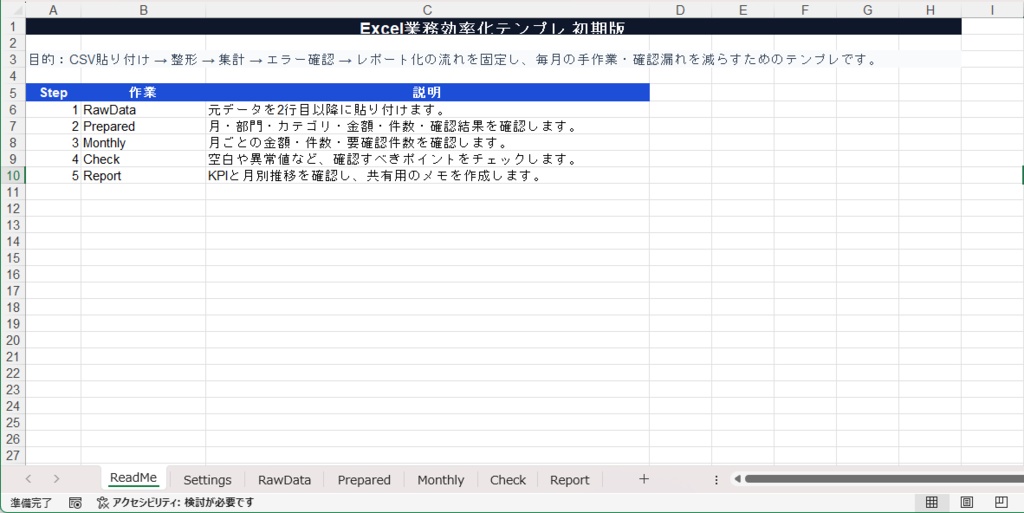Click the title cell Excel業務効率化テンプレ
Image resolution: width=1024 pixels, height=513 pixels.
pyautogui.click(x=493, y=27)
